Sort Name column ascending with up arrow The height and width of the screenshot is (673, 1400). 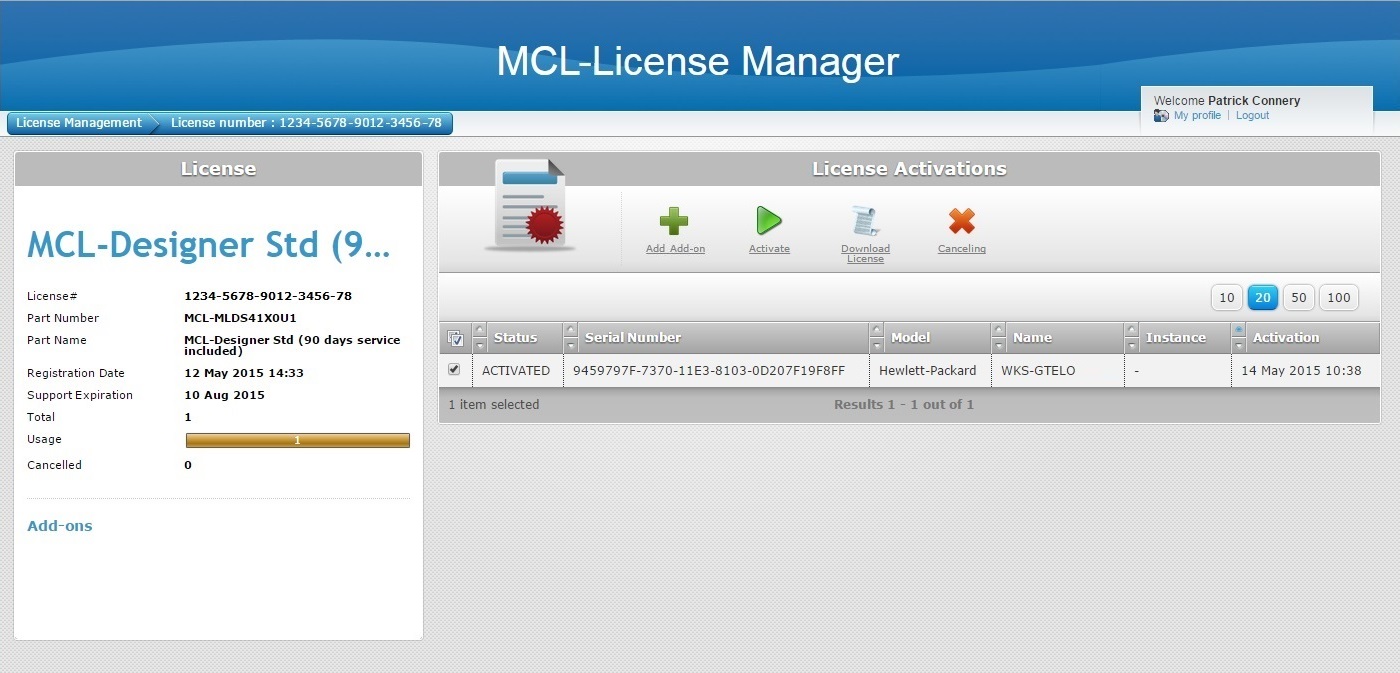tap(998, 330)
